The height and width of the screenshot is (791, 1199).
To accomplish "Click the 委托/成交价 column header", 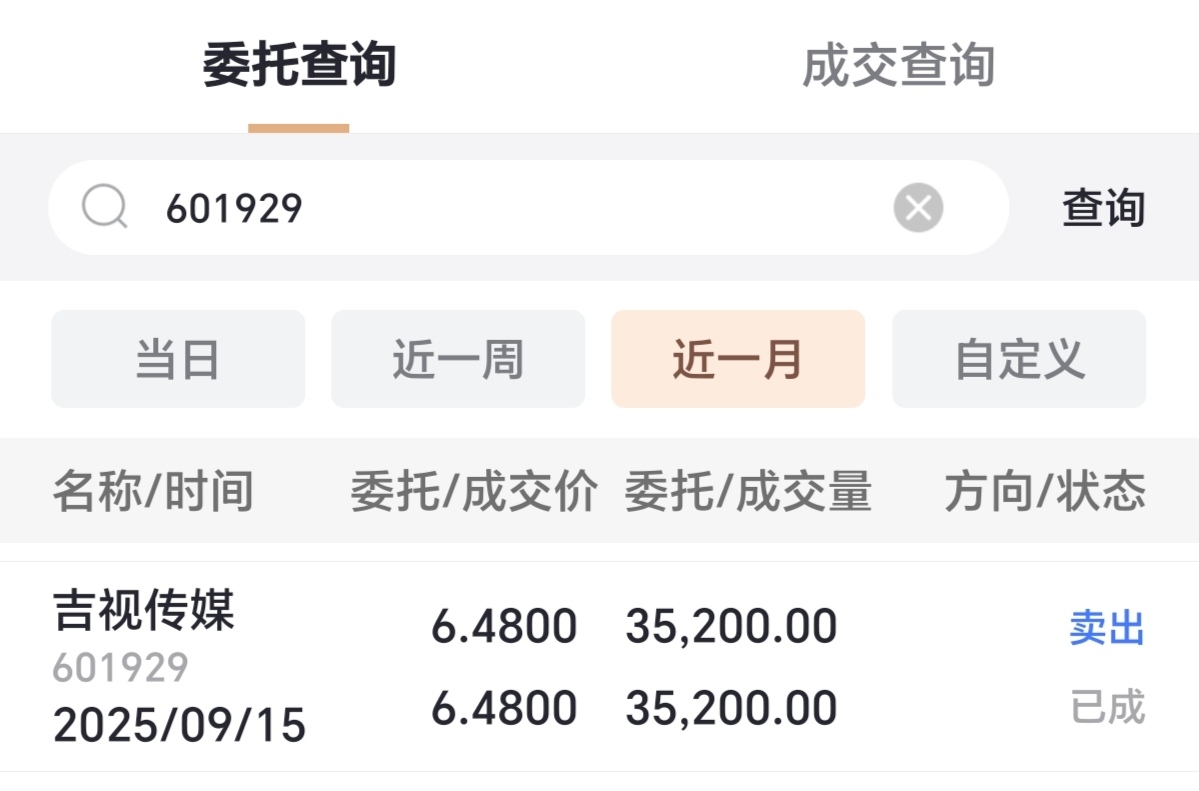I will (x=474, y=492).
